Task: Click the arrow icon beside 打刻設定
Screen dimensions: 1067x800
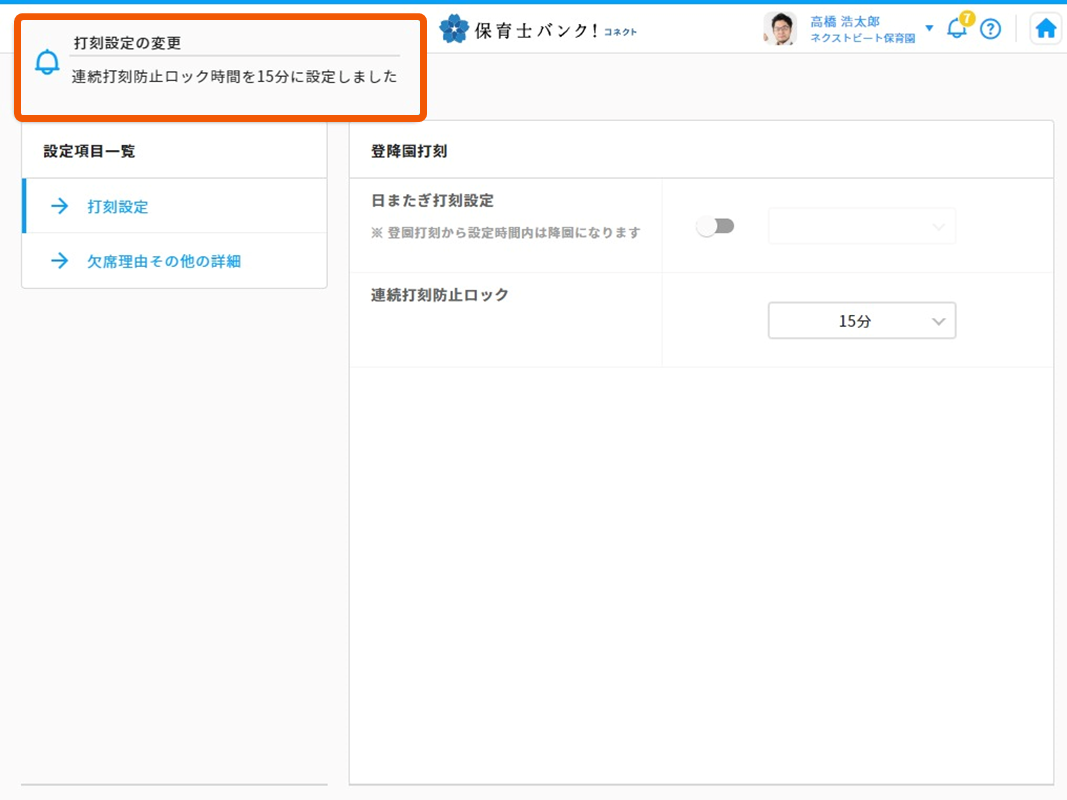Action: [60, 207]
